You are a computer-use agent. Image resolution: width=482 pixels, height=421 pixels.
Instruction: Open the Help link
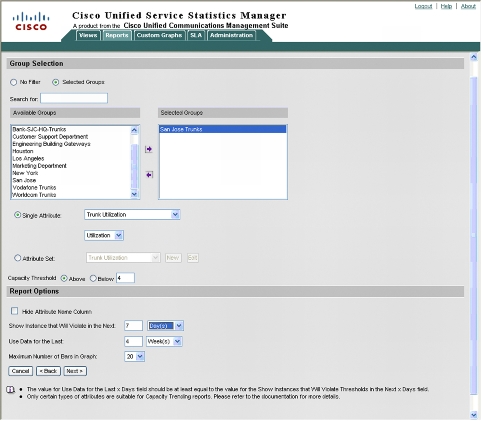tap(446, 6)
